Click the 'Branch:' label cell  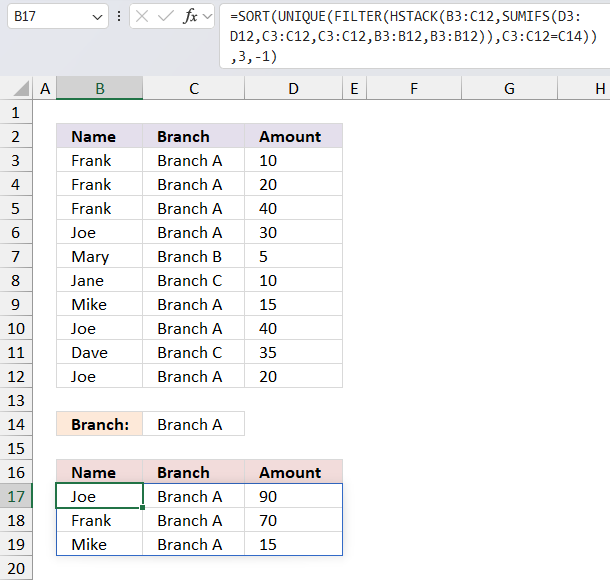tap(100, 424)
